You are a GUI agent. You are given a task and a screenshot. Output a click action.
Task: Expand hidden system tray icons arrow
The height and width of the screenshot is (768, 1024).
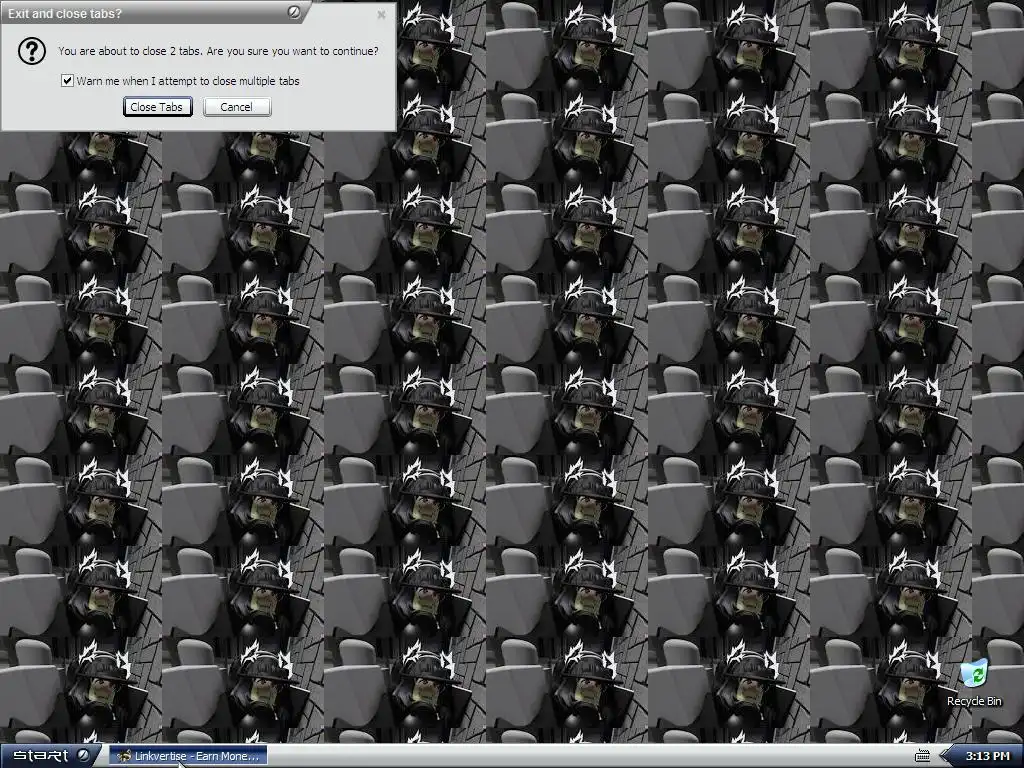[945, 756]
